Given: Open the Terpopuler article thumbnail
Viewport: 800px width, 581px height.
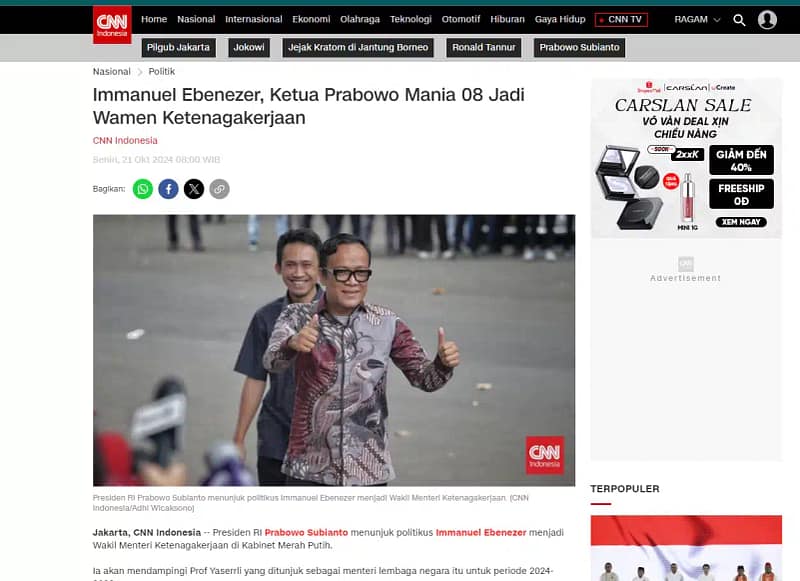Looking at the screenshot, I should (686, 548).
